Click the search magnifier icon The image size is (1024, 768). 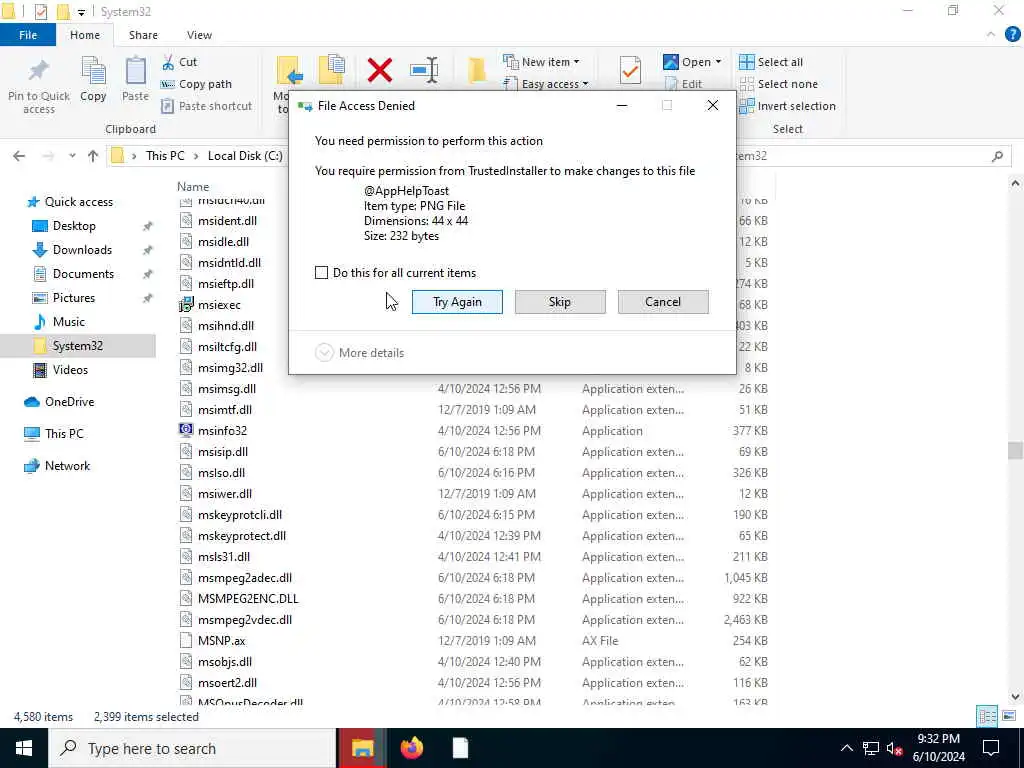tap(997, 156)
